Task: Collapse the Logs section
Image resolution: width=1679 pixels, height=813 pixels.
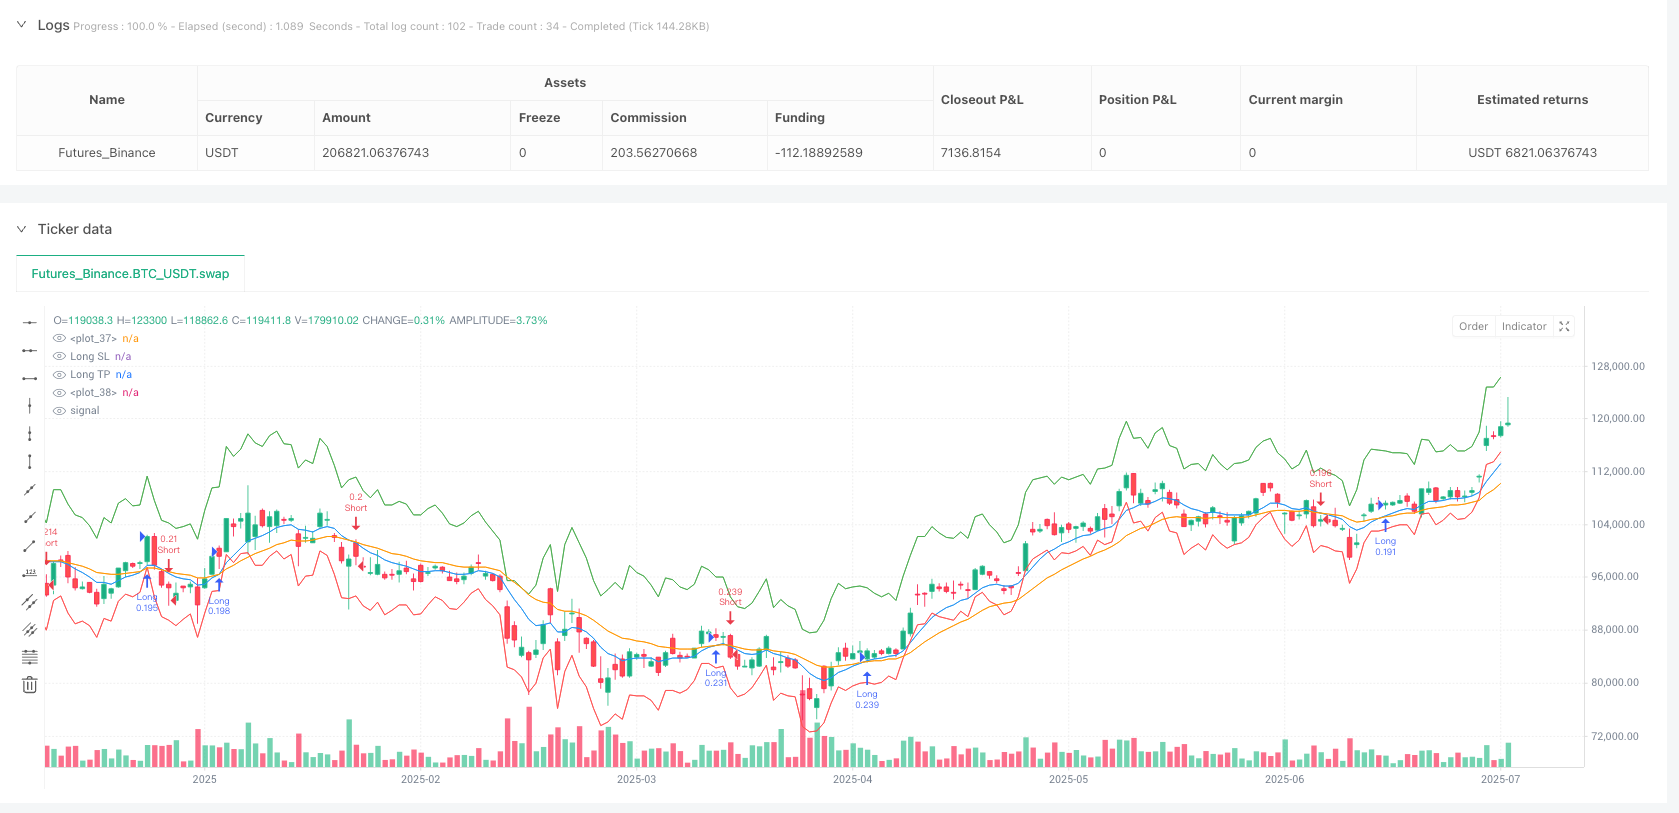Action: 21,25
